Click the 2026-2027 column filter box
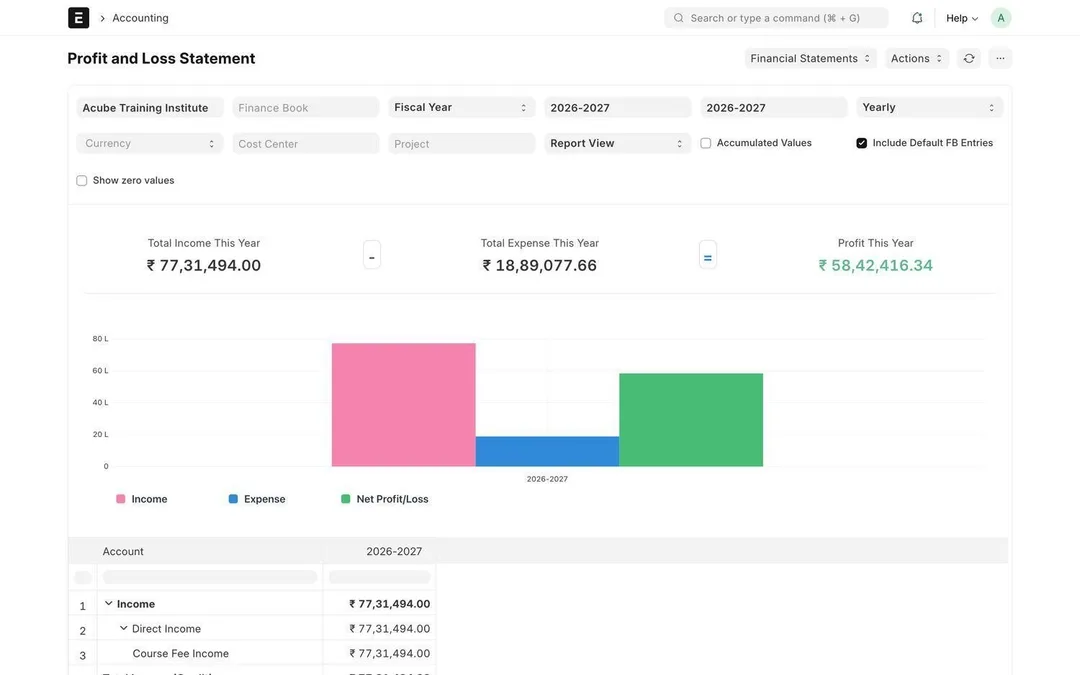Image resolution: width=1080 pixels, height=675 pixels. point(380,577)
